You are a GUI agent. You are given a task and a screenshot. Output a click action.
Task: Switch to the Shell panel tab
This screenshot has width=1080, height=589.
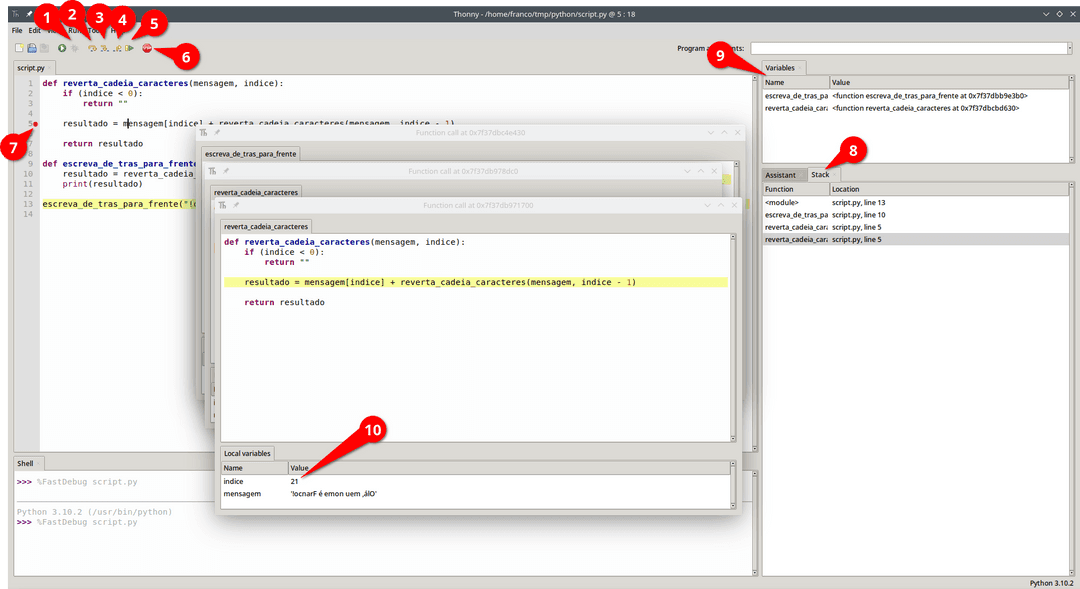[x=27, y=463]
